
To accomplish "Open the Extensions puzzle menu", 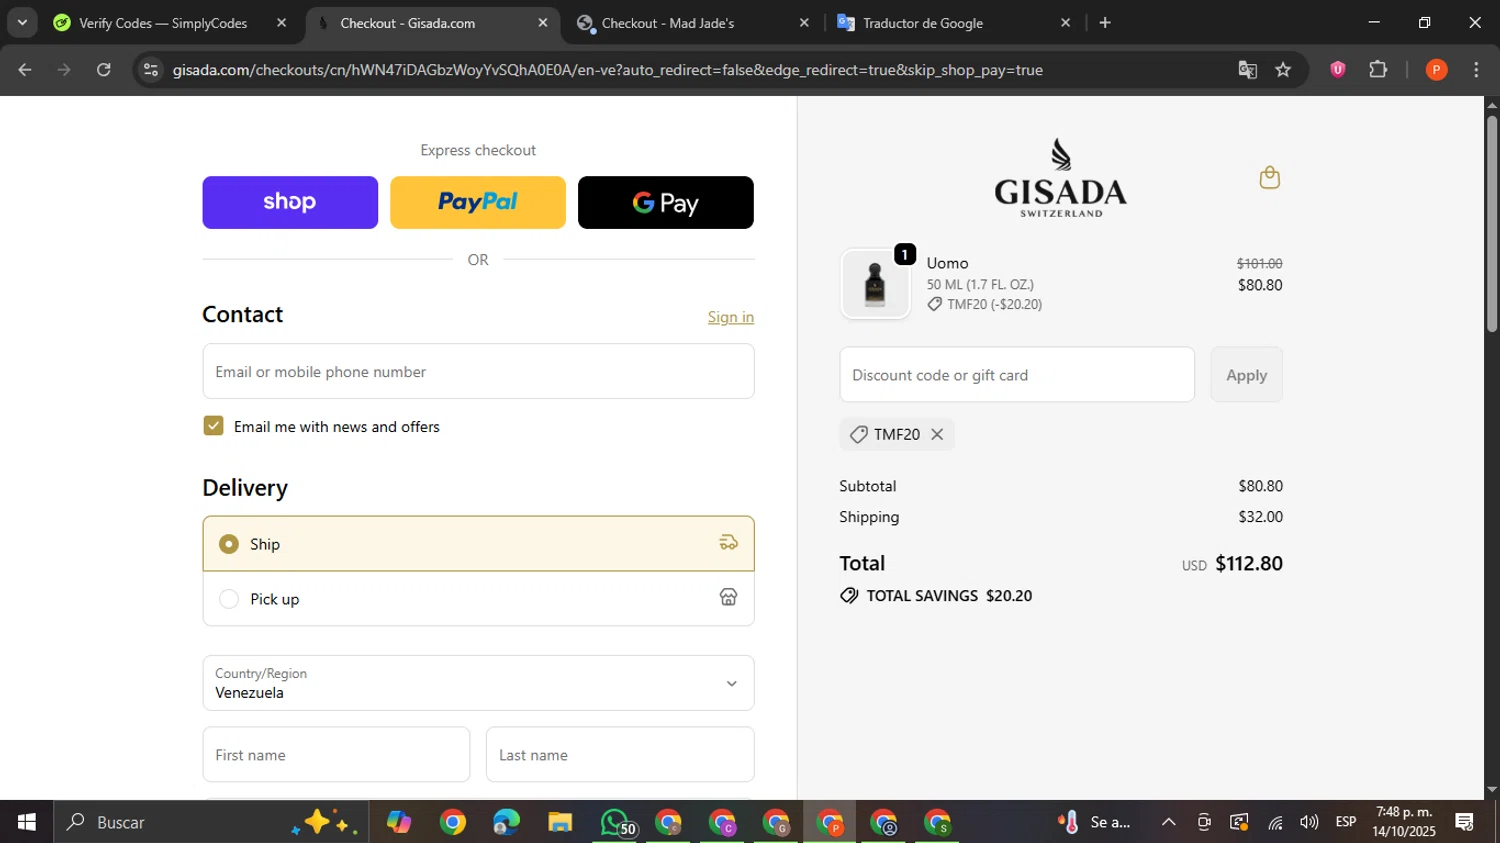I will click(1378, 70).
